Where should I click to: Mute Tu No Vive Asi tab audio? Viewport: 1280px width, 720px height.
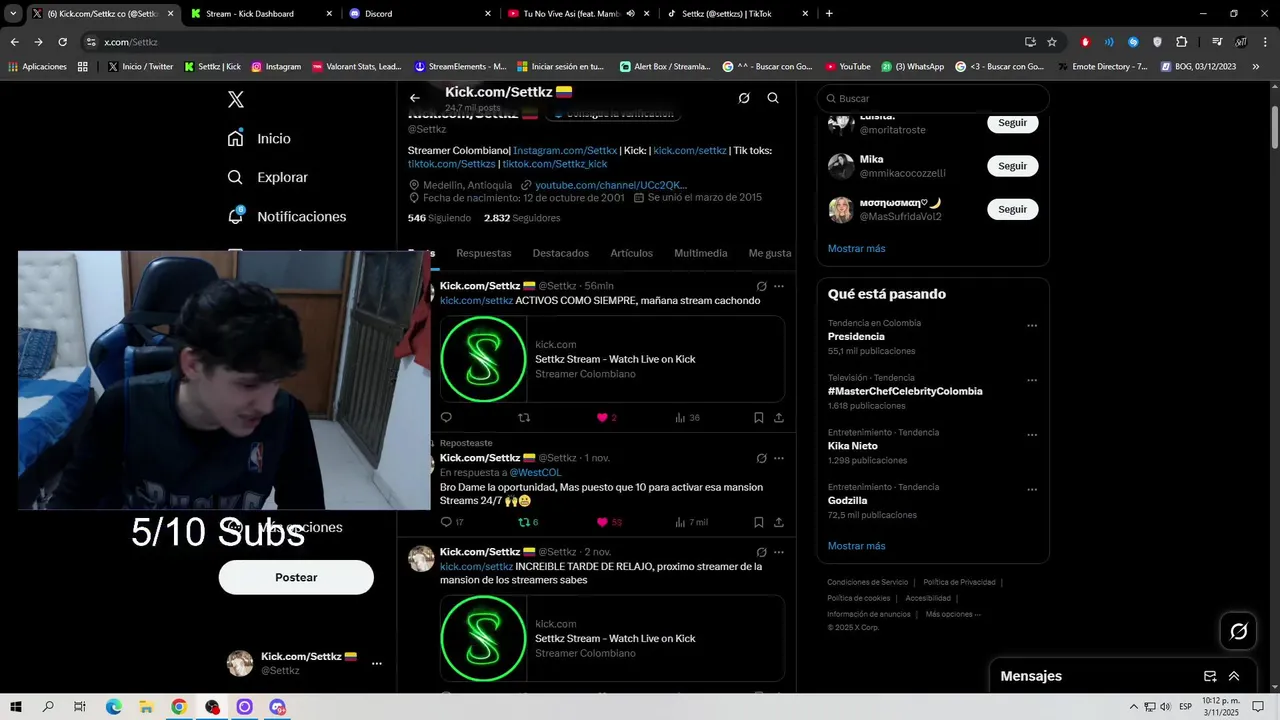click(630, 13)
